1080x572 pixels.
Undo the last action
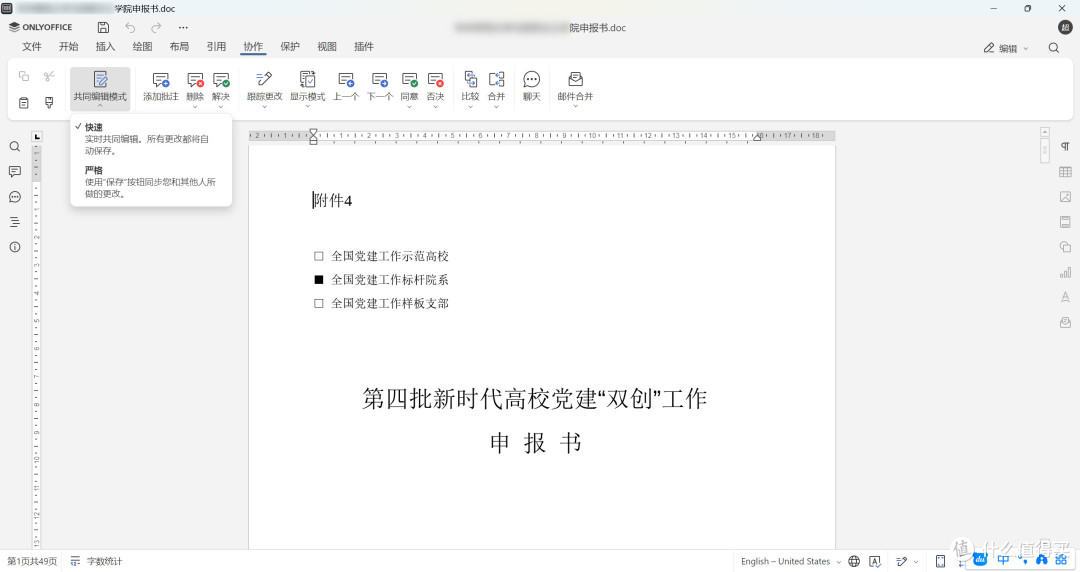pos(130,28)
